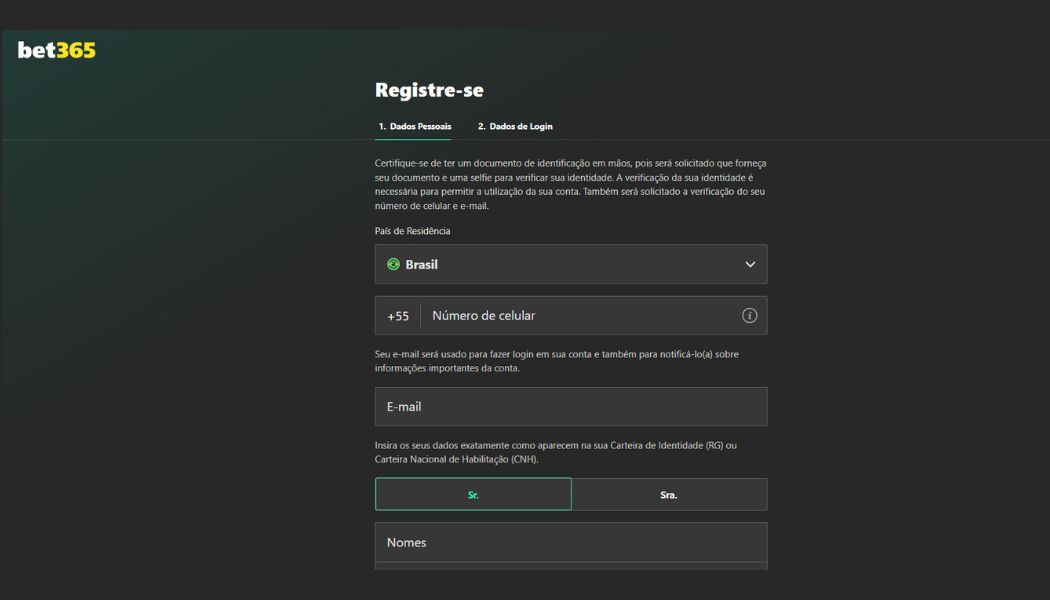This screenshot has height=600, width=1050.
Task: Select the Sr. title option
Action: click(x=473, y=495)
